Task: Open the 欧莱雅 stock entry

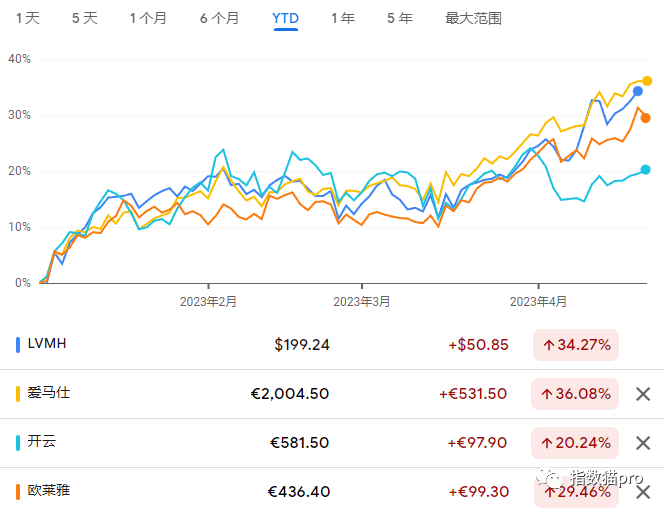Action: 50,491
